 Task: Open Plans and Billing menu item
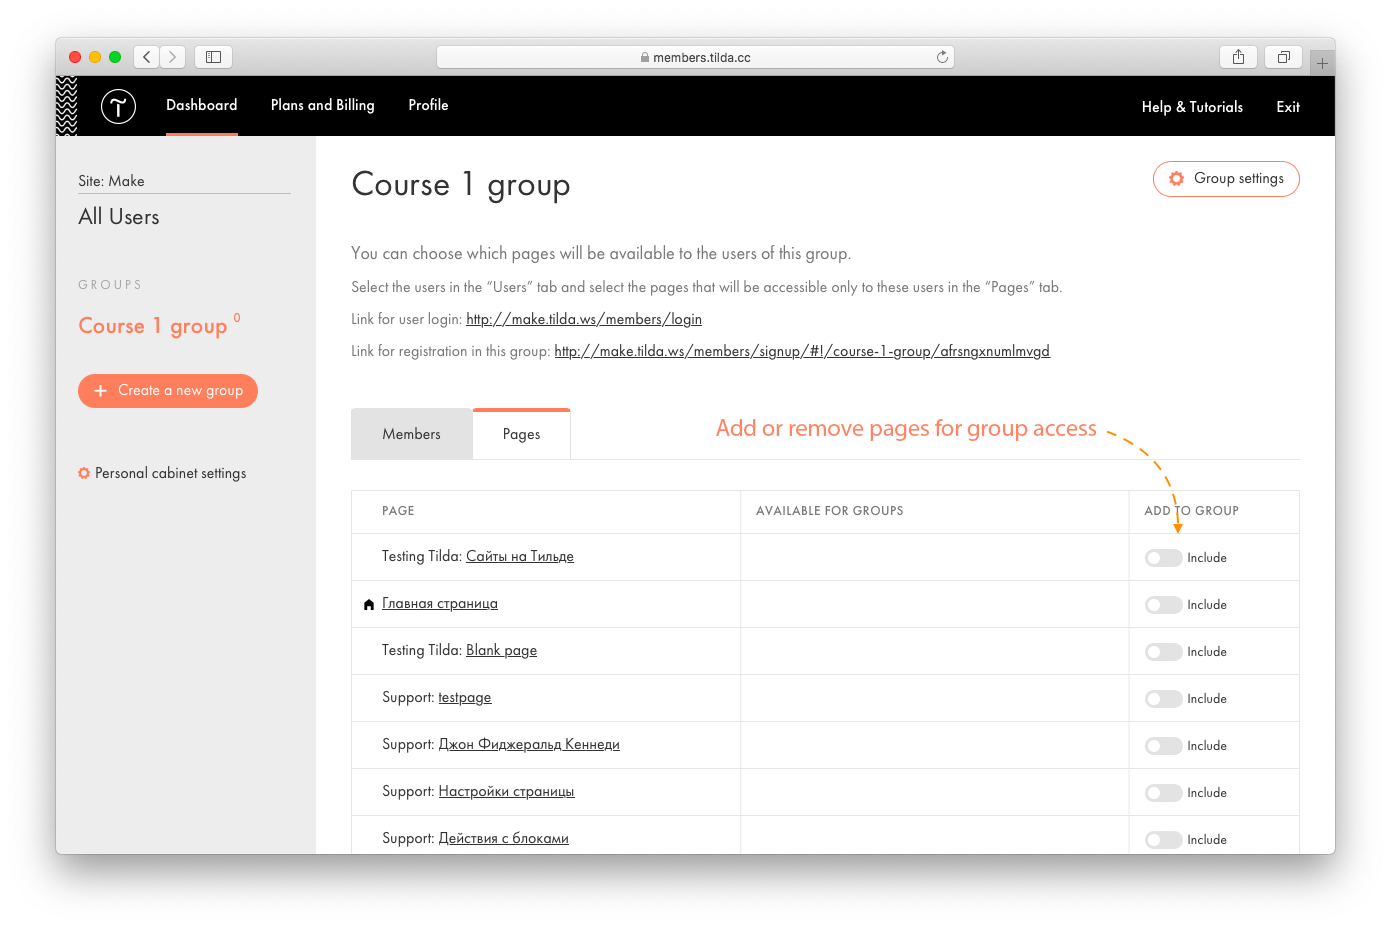point(322,105)
